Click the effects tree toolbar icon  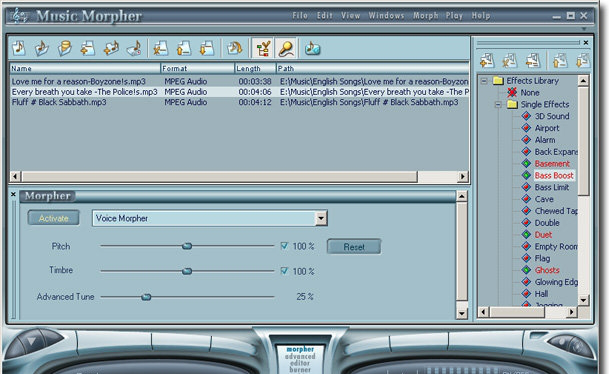pos(263,49)
